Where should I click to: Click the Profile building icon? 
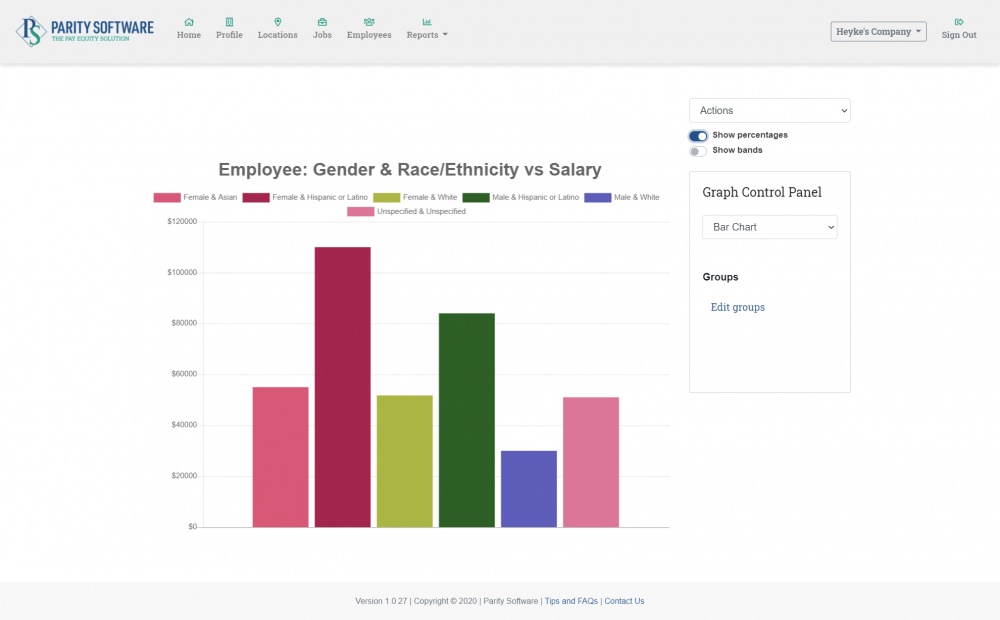pyautogui.click(x=229, y=22)
